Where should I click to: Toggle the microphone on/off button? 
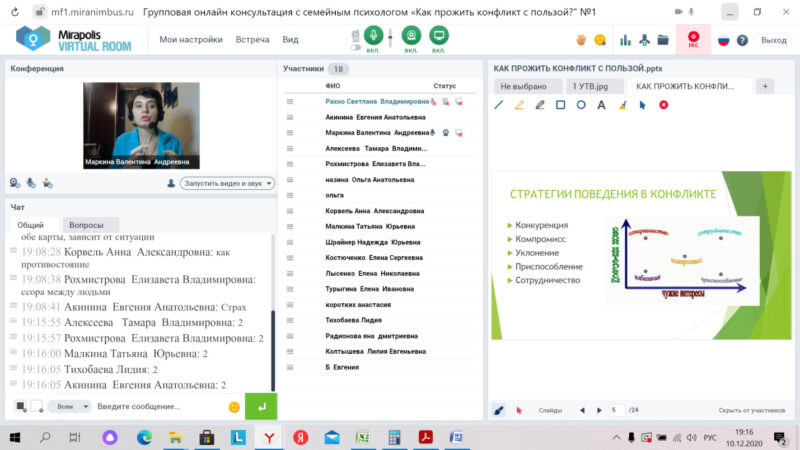373,35
